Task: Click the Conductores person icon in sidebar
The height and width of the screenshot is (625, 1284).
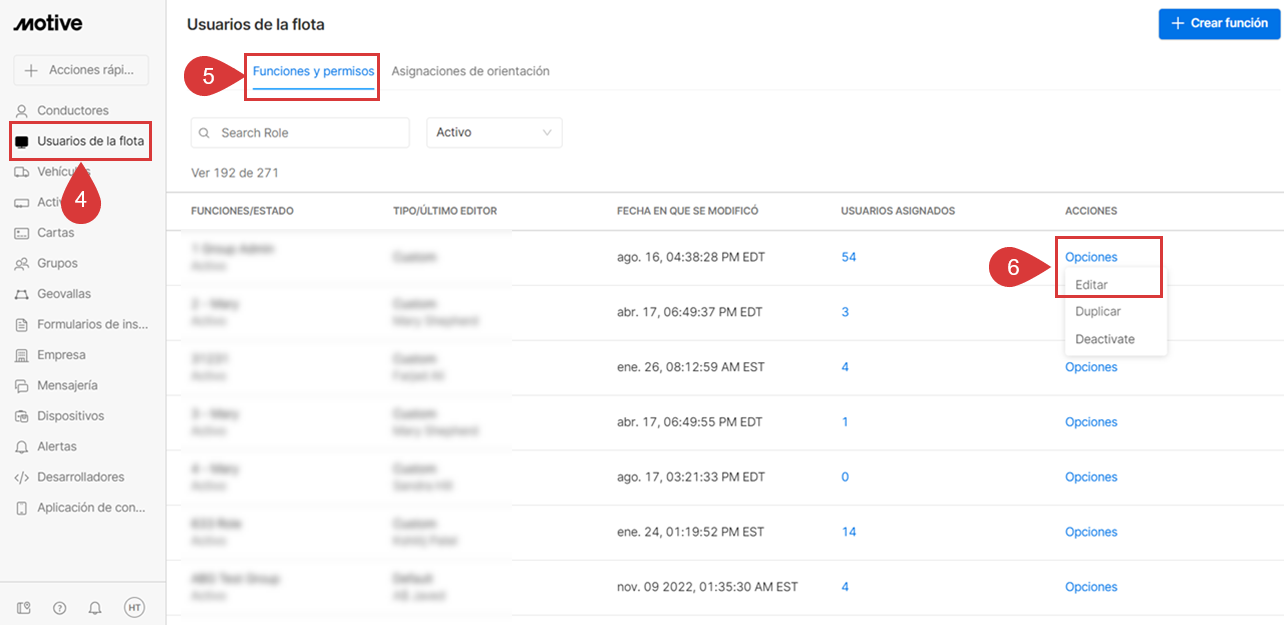Action: (x=22, y=111)
